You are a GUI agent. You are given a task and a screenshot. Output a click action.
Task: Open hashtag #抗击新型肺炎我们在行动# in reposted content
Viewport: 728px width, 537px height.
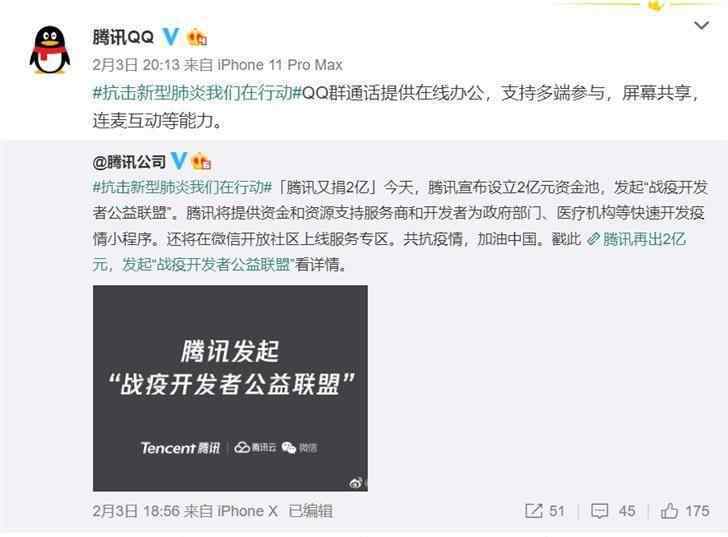coord(182,187)
